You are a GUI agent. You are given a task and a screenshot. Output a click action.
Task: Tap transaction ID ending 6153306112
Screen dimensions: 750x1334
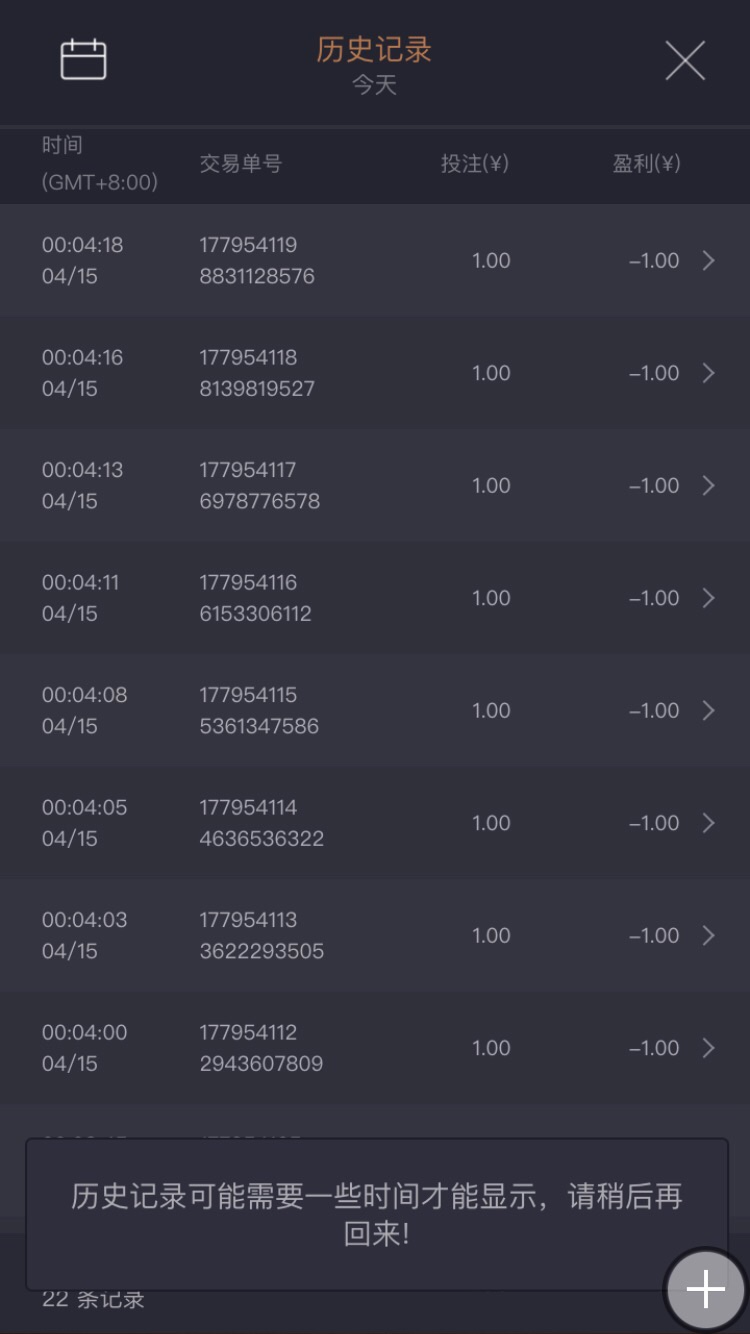tap(256, 598)
